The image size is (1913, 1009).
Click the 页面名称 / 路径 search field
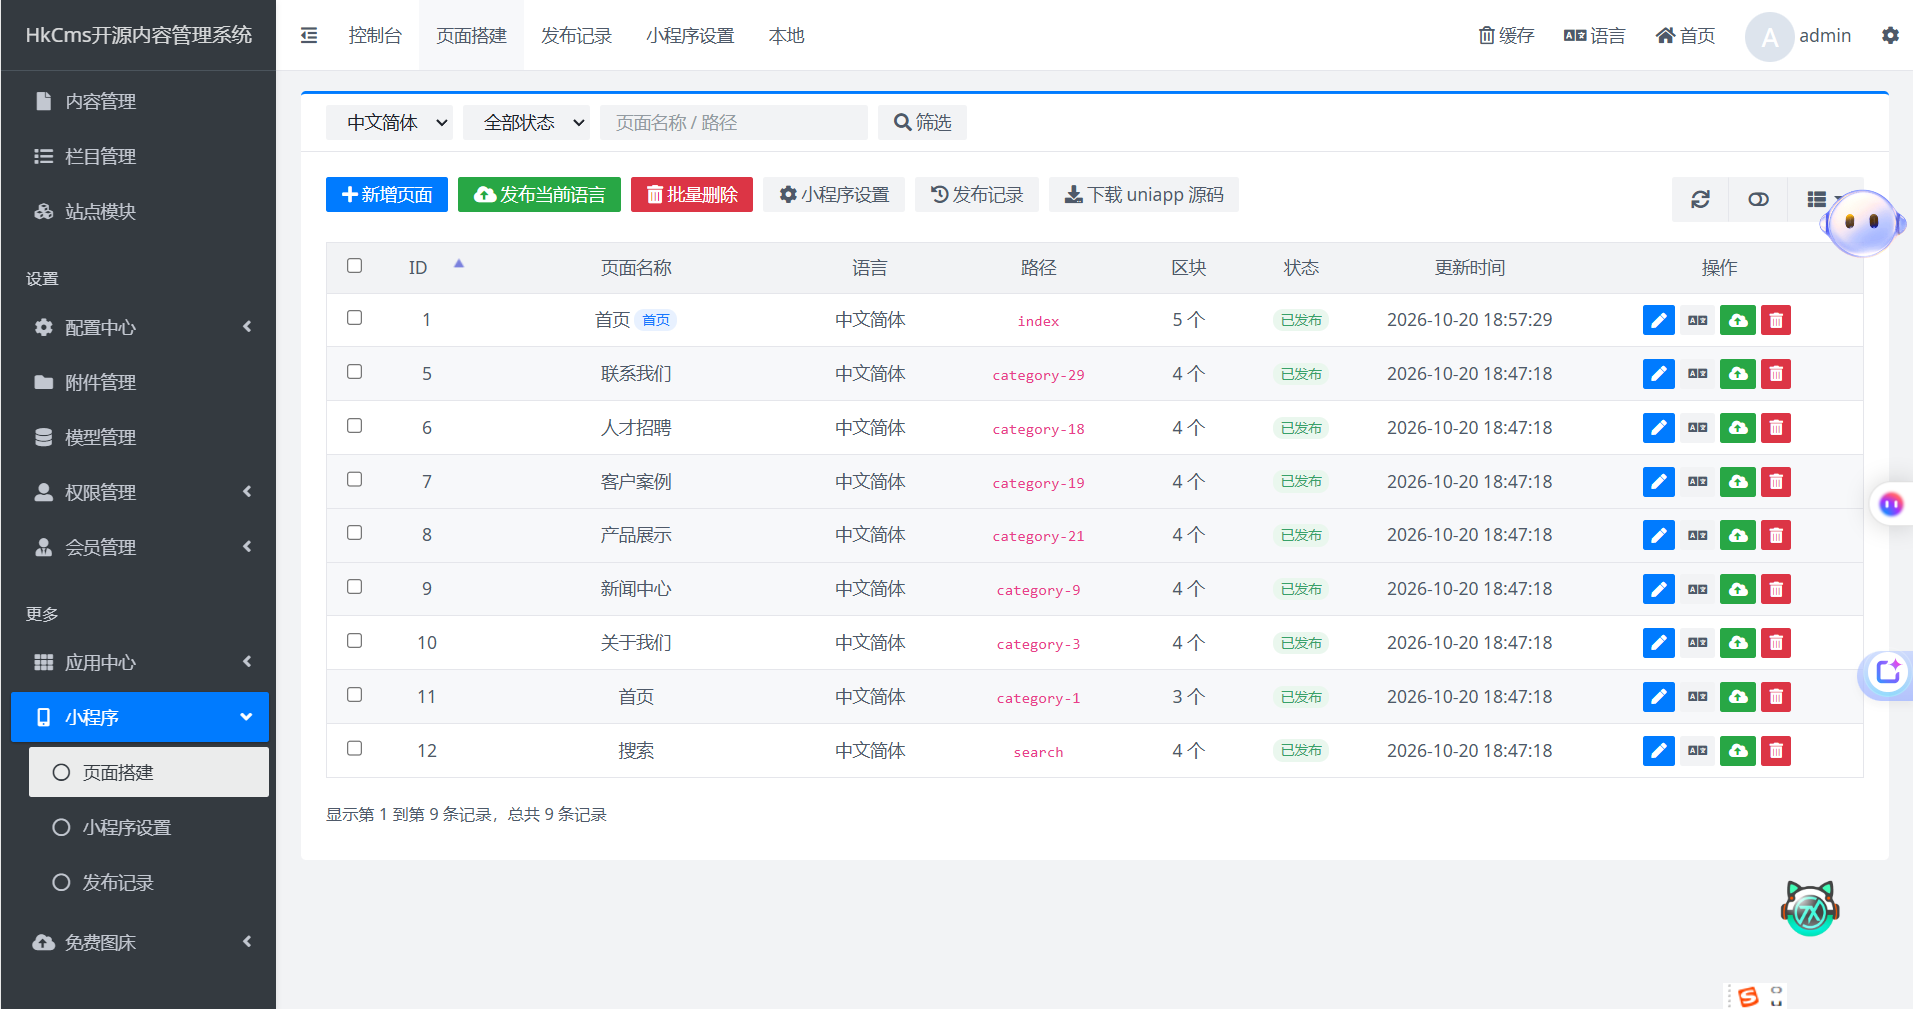coord(734,122)
